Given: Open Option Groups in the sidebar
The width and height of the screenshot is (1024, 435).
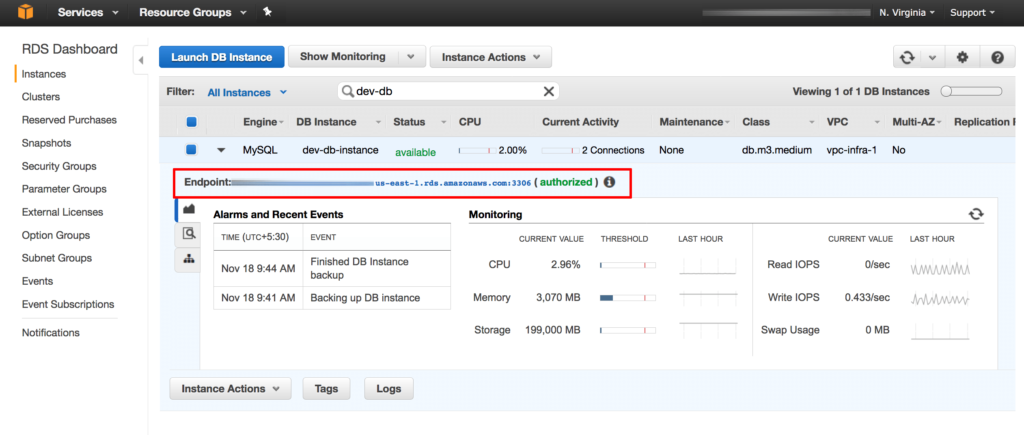Looking at the screenshot, I should (x=56, y=235).
